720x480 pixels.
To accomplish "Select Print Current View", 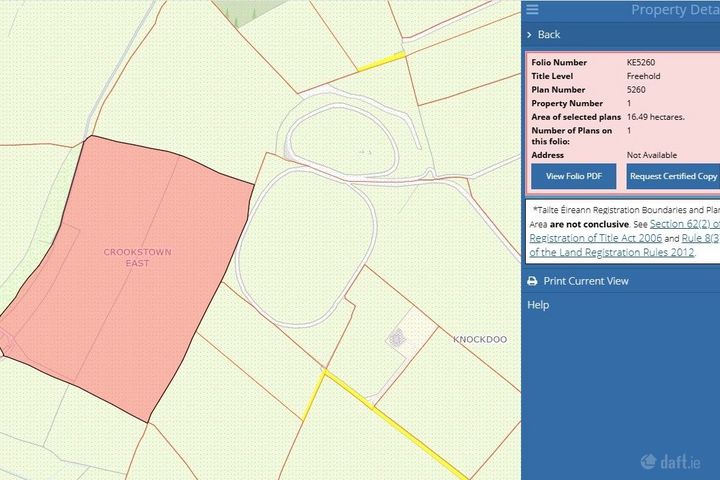I will (586, 281).
